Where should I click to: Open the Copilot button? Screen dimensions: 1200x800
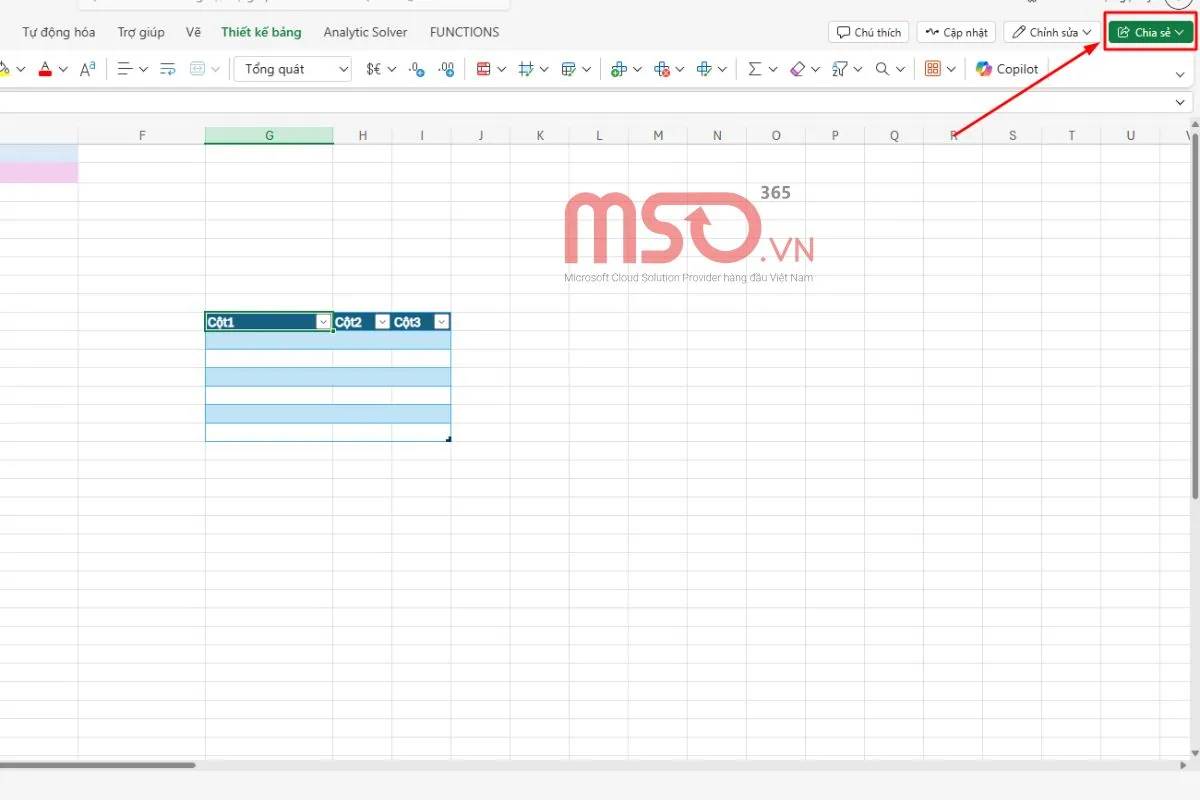click(1007, 69)
